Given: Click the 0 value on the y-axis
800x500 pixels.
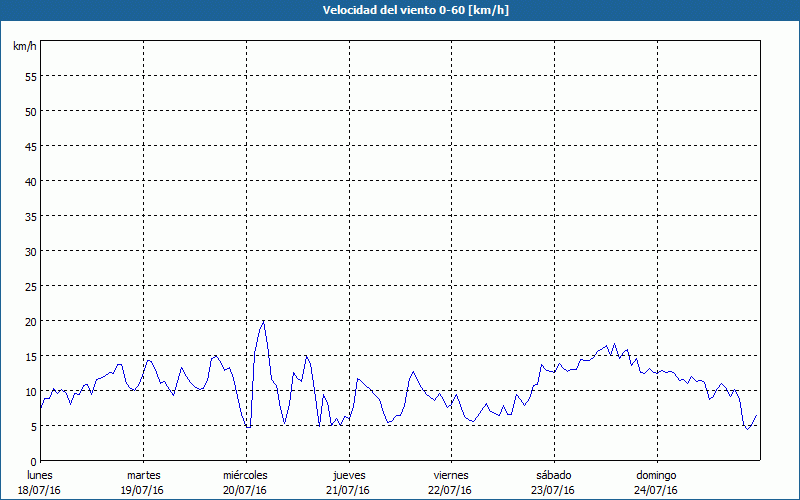Looking at the screenshot, I should click(x=33, y=461).
